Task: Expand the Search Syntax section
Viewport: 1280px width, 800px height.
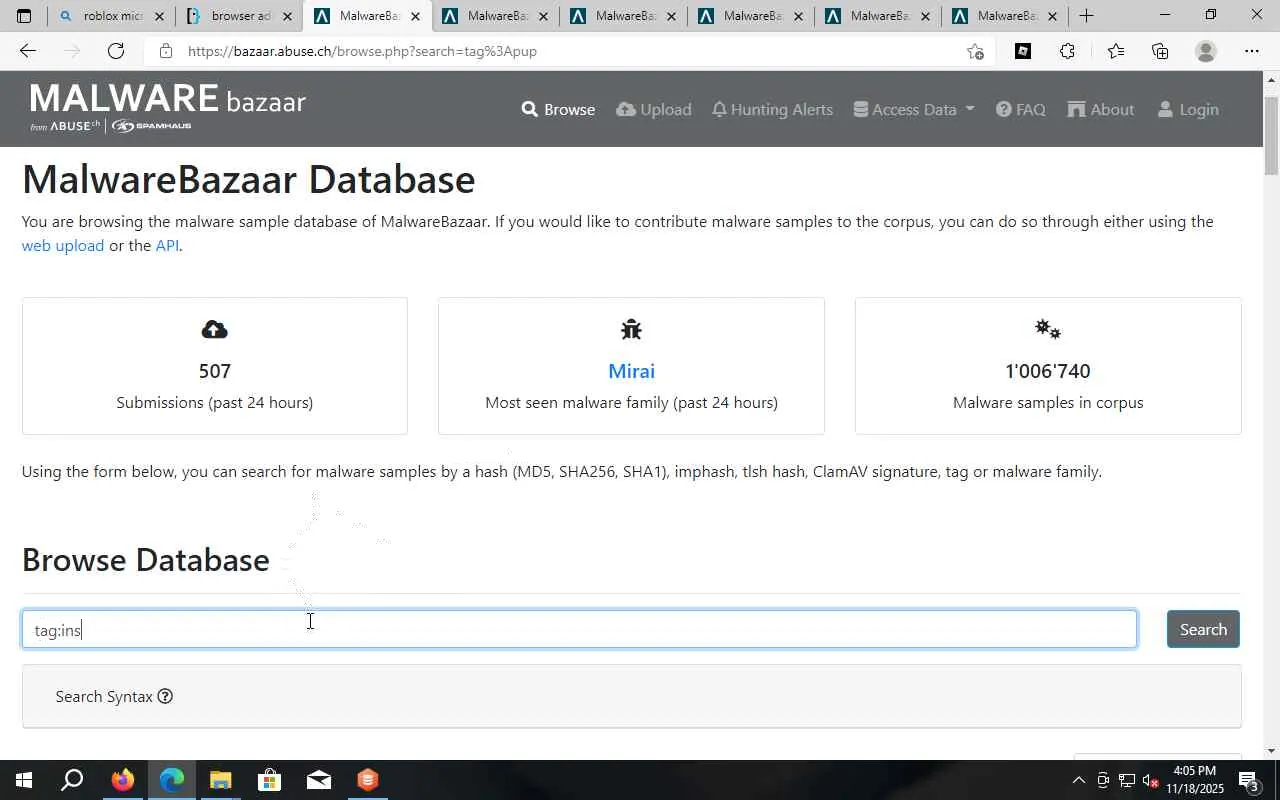Action: pyautogui.click(x=632, y=697)
